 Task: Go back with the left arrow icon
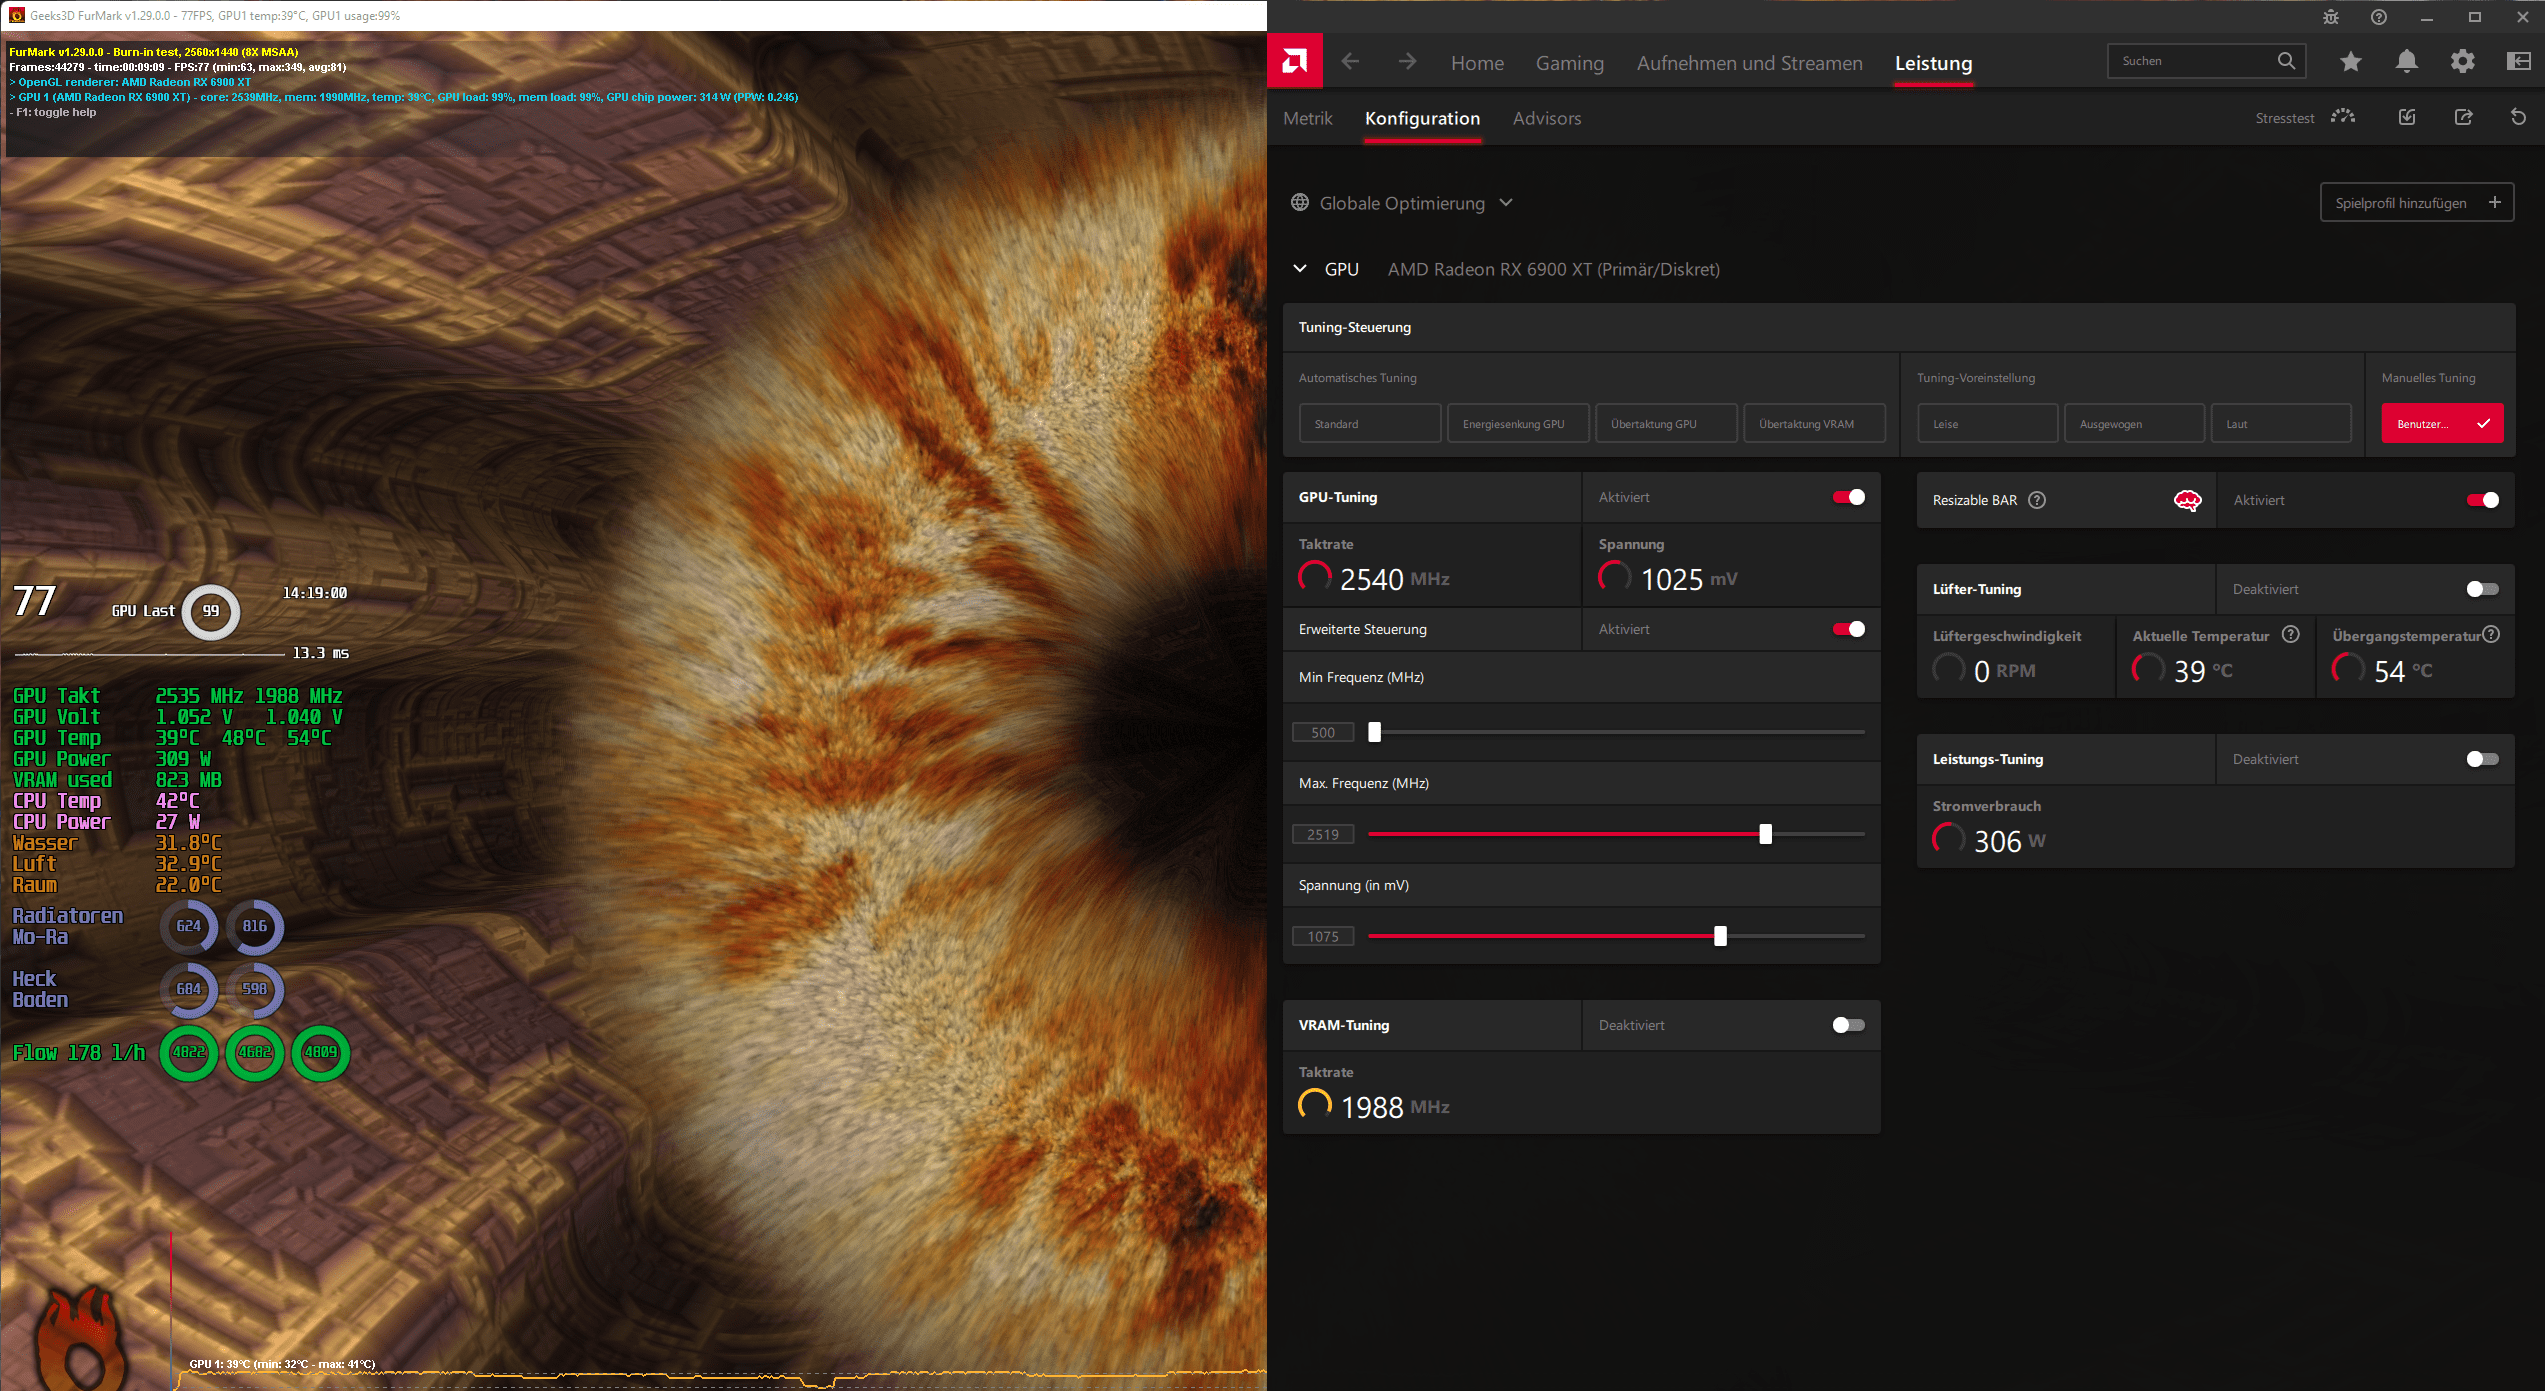point(1350,62)
